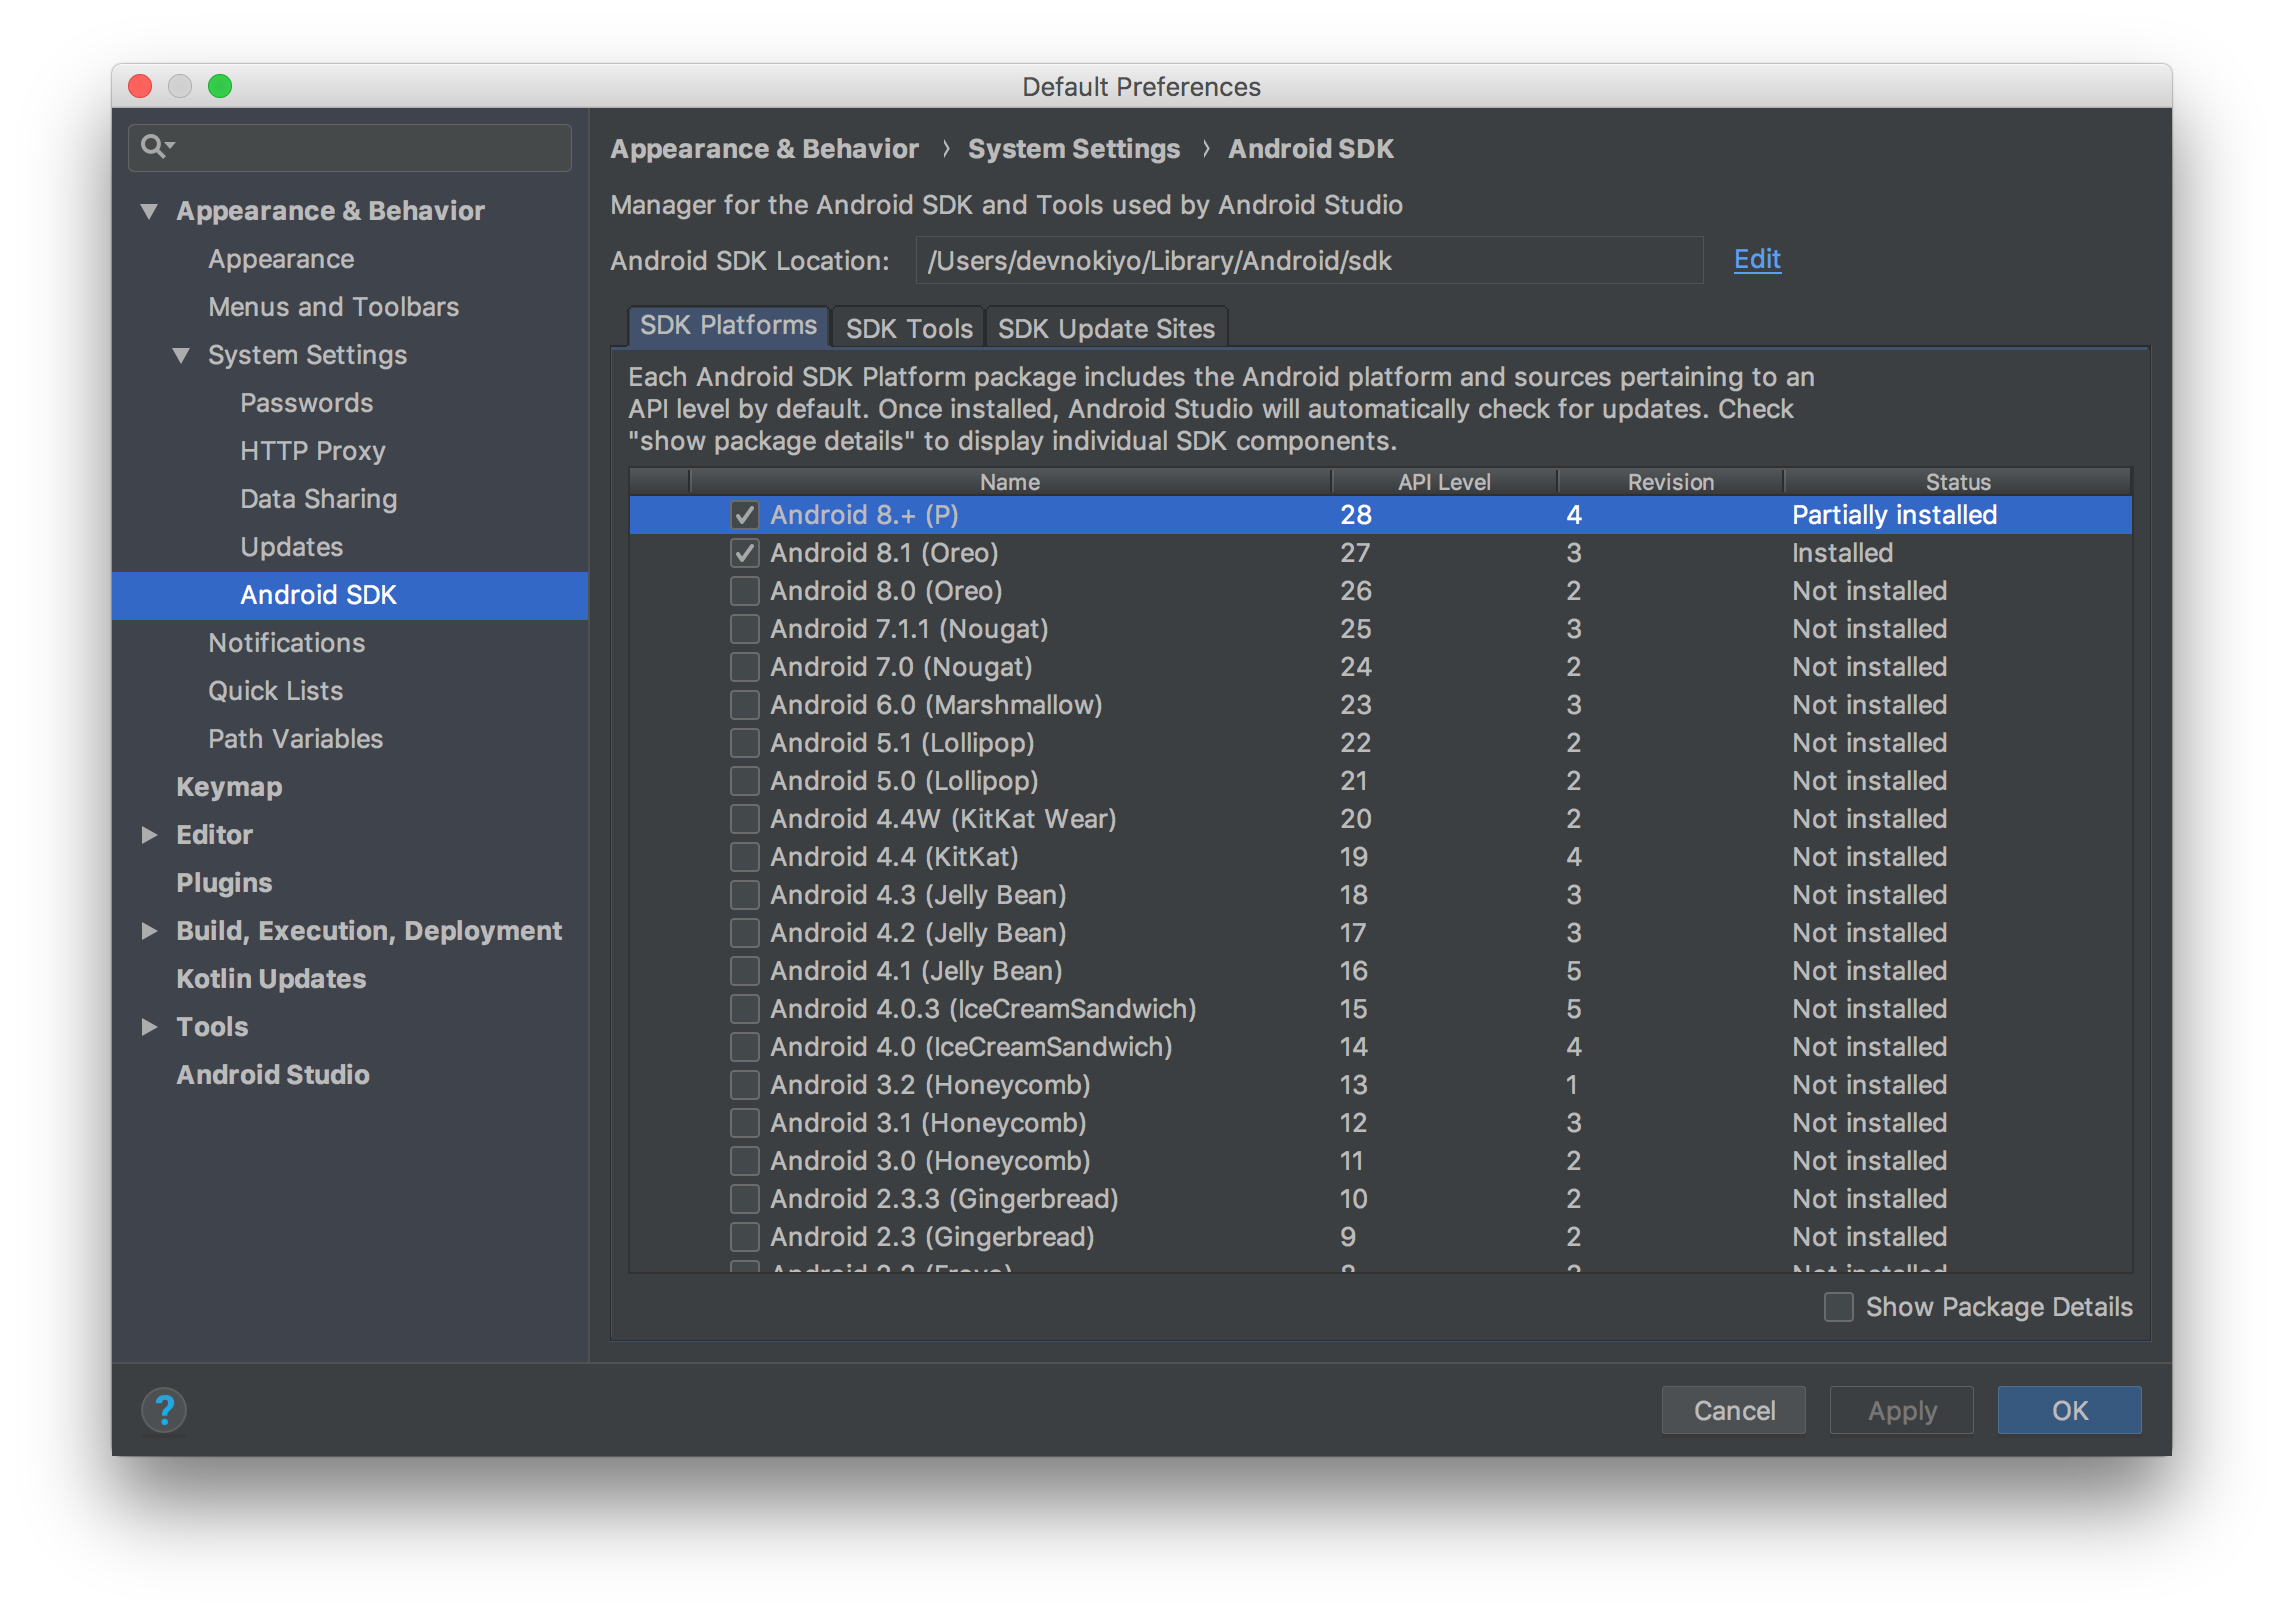Expand Build, Execution, Deployment section
Image resolution: width=2284 pixels, height=1616 pixels.
[x=149, y=931]
